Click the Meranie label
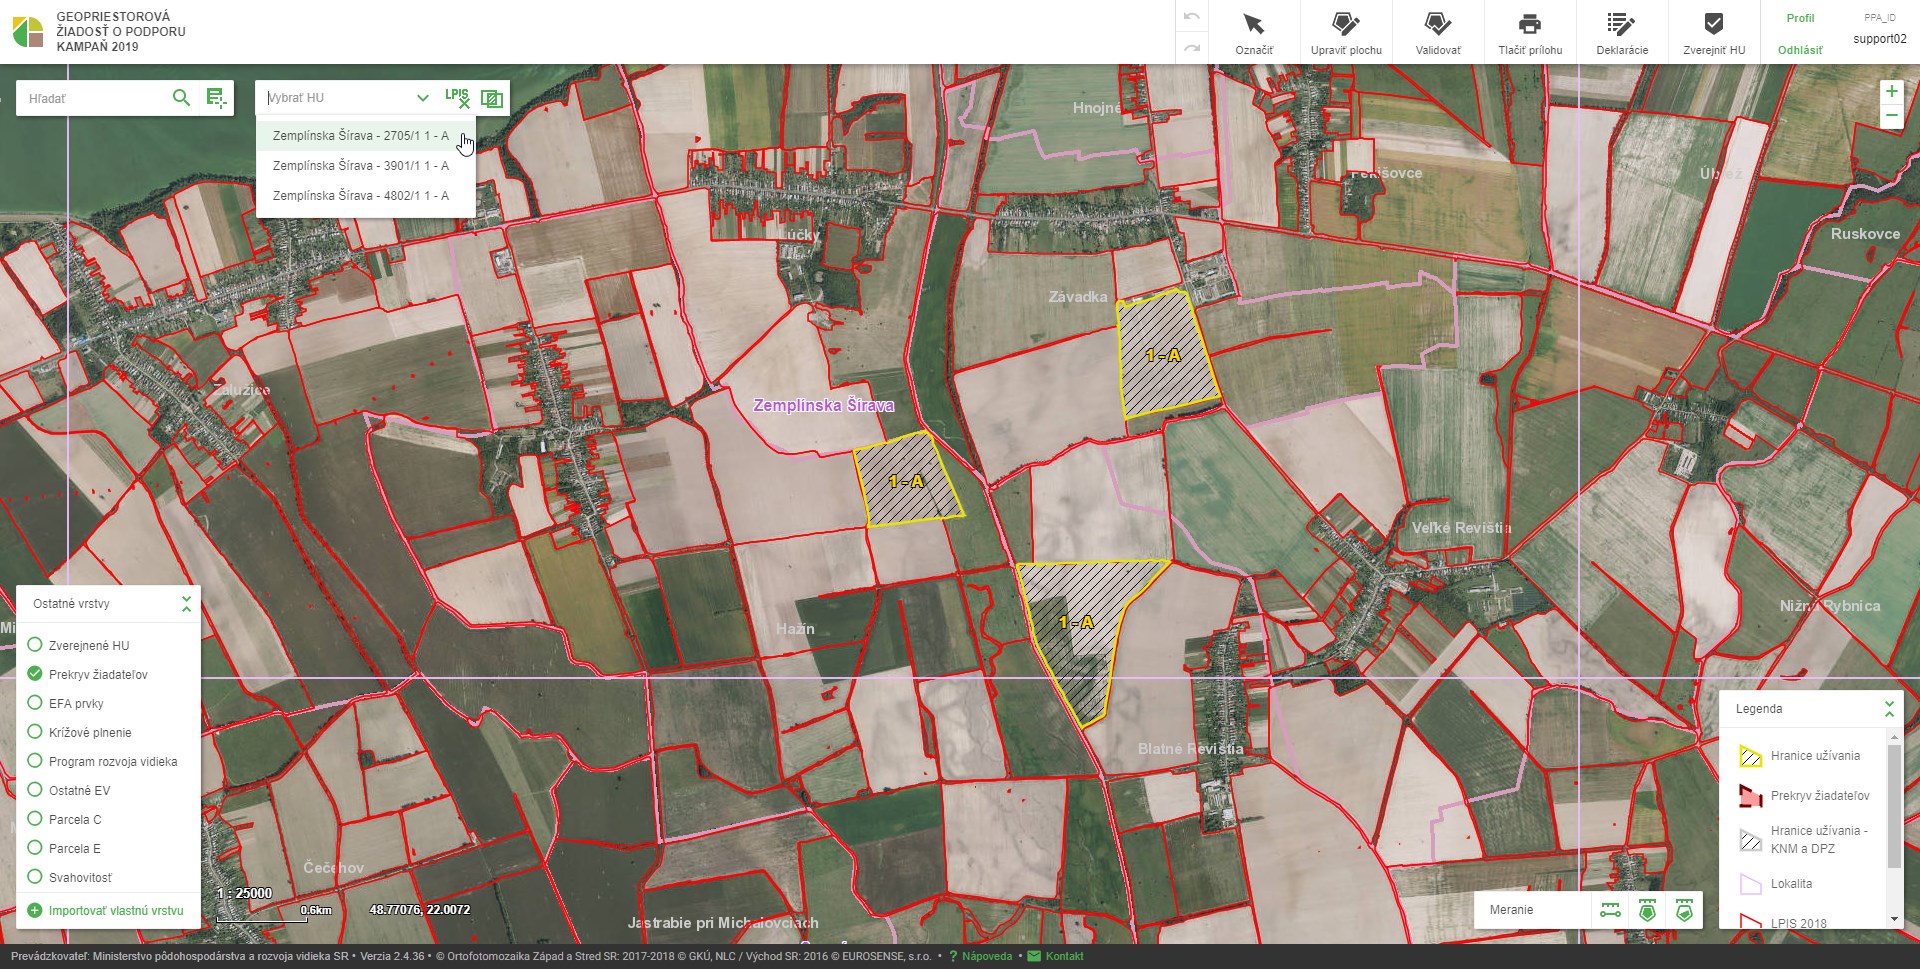 tap(1511, 910)
